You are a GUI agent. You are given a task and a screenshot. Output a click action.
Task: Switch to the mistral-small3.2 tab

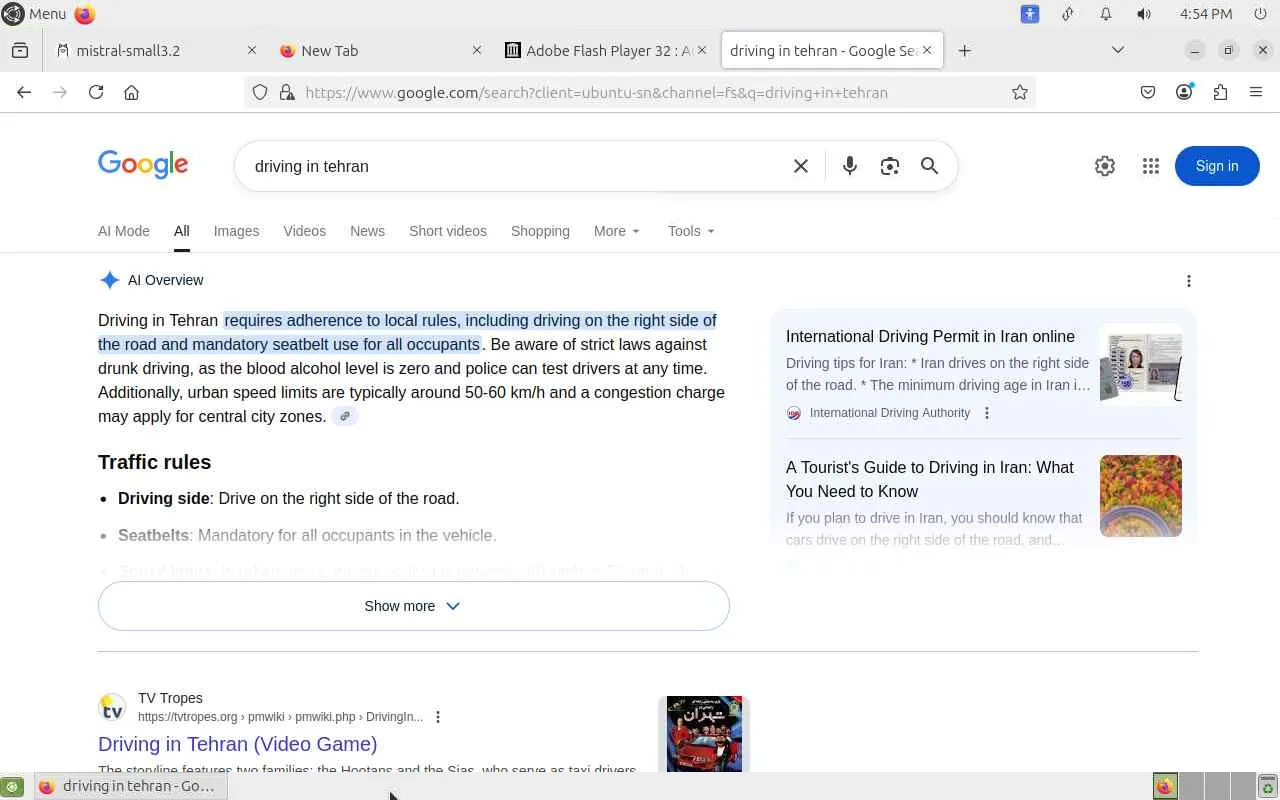pyautogui.click(x=156, y=50)
